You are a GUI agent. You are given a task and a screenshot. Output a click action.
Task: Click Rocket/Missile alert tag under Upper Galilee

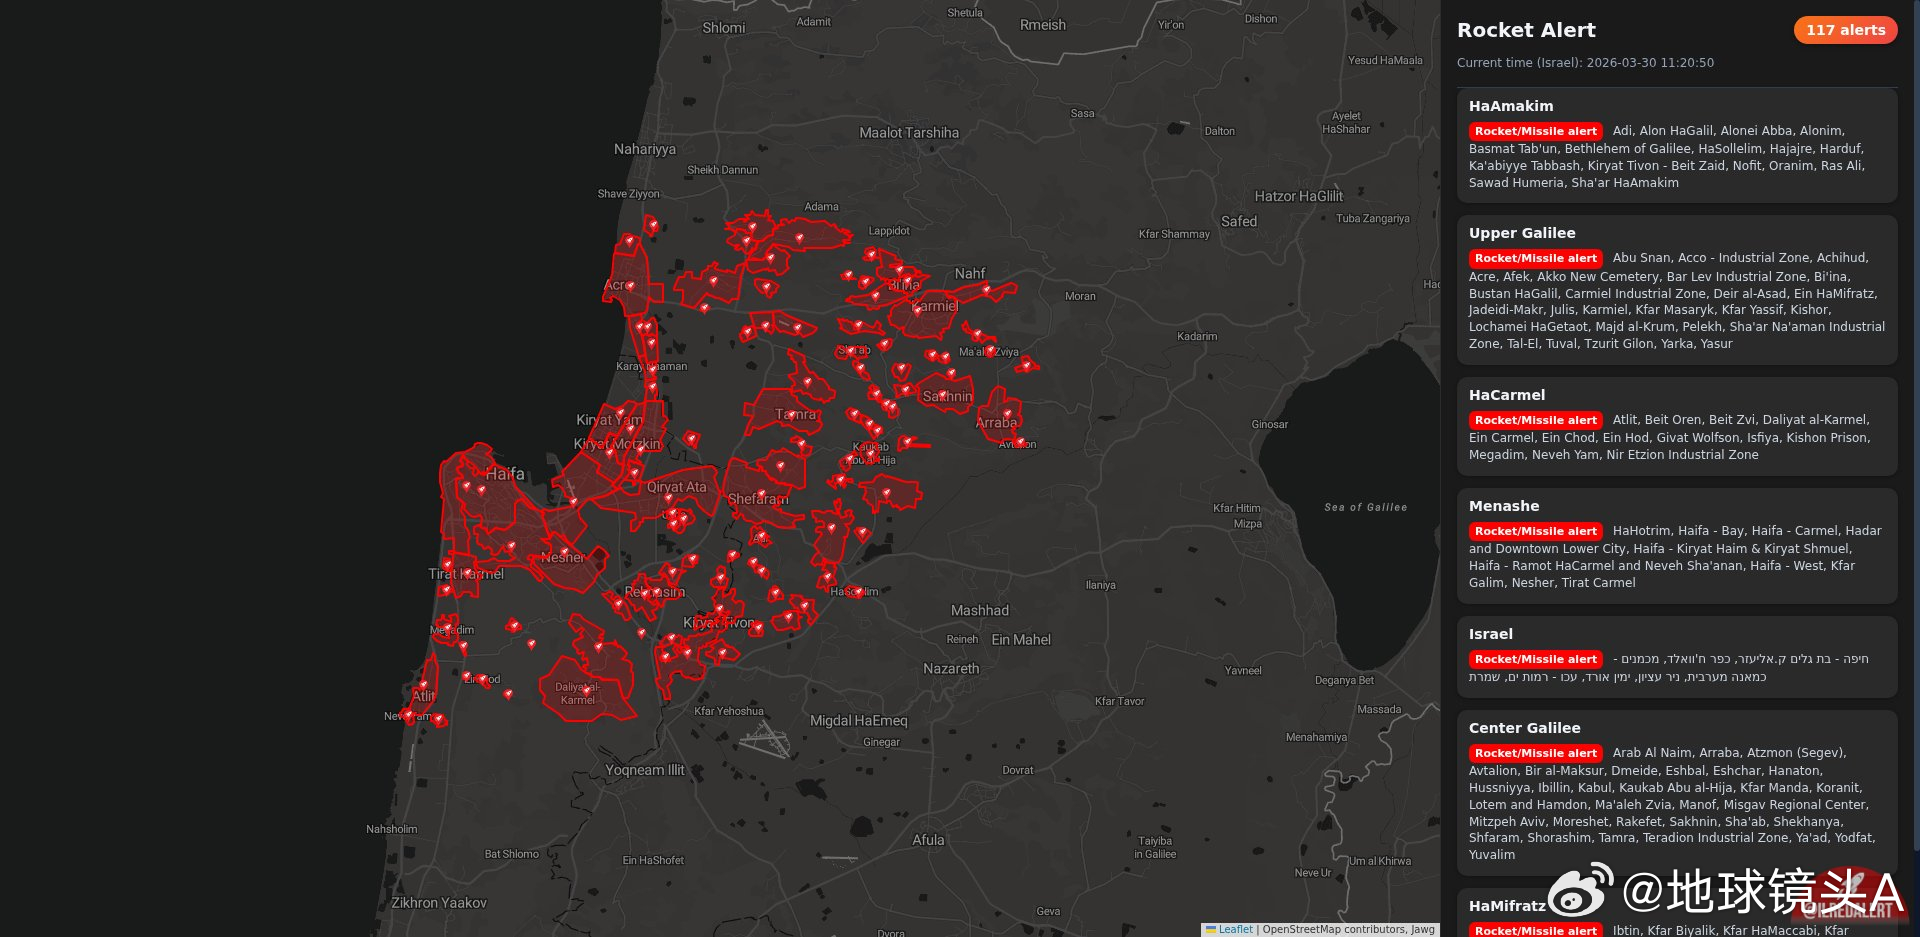coord(1535,258)
